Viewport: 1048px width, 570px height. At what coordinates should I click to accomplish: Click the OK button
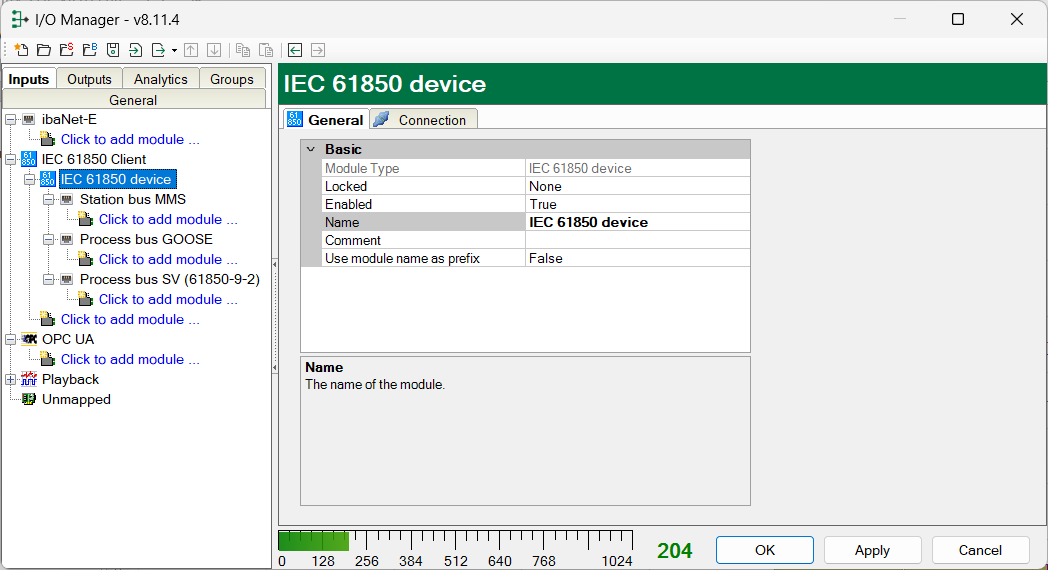click(x=765, y=550)
